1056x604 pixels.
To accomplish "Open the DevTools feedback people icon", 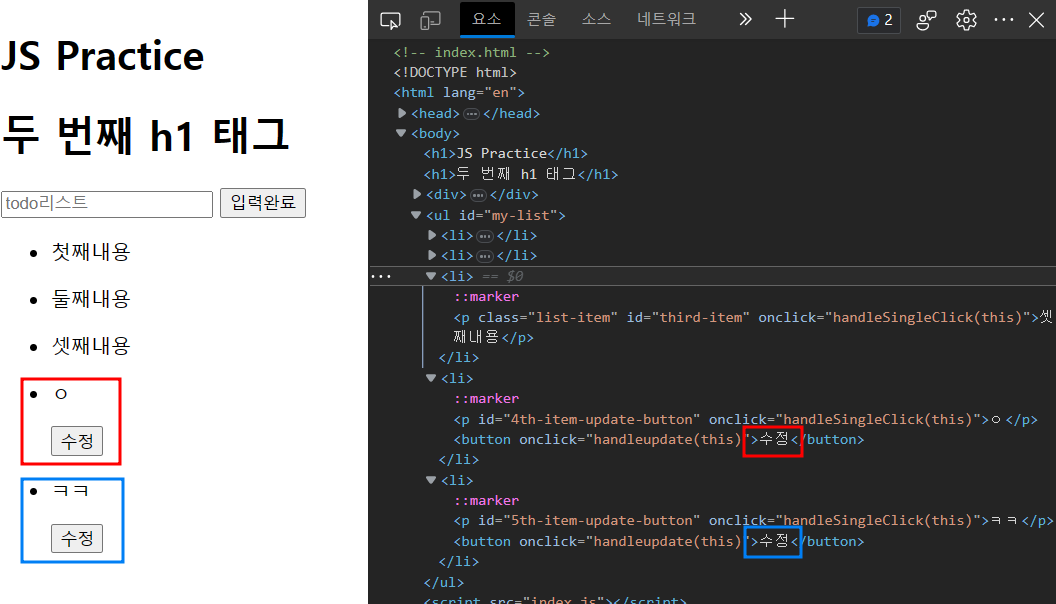I will tap(927, 20).
